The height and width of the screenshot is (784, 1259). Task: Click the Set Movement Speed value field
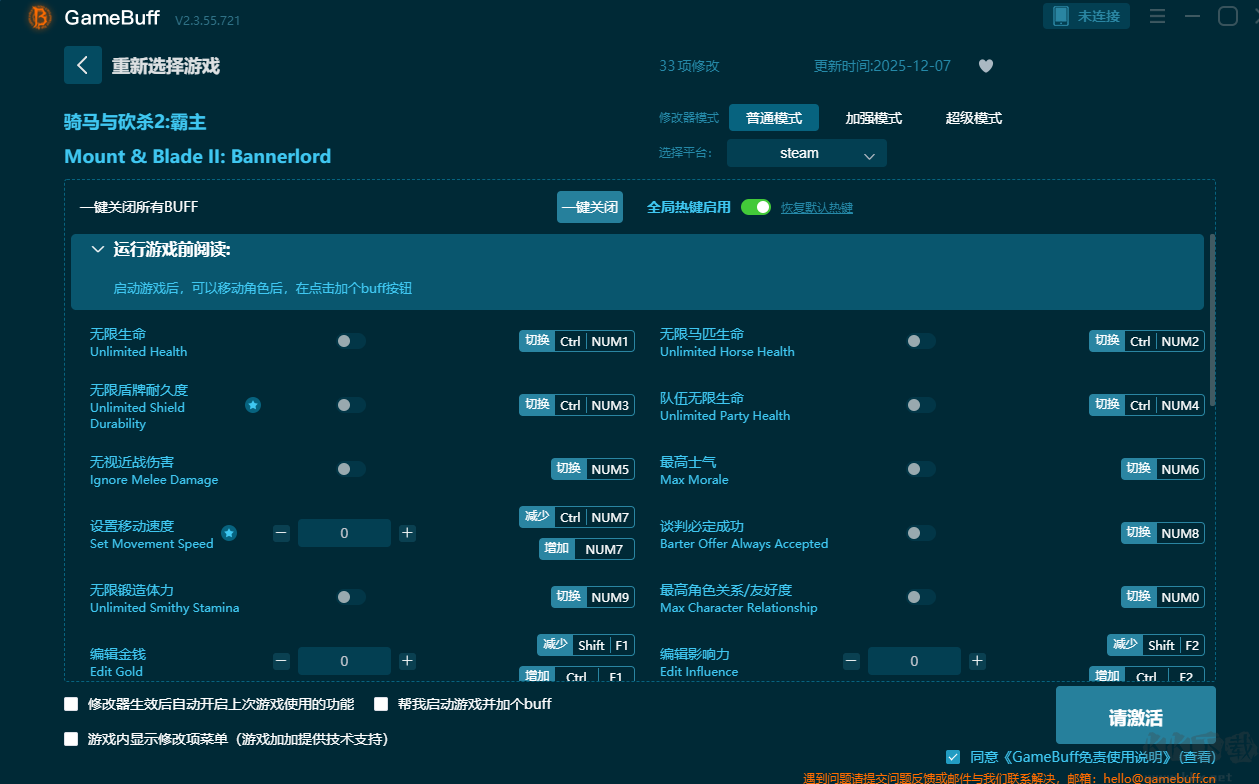344,533
